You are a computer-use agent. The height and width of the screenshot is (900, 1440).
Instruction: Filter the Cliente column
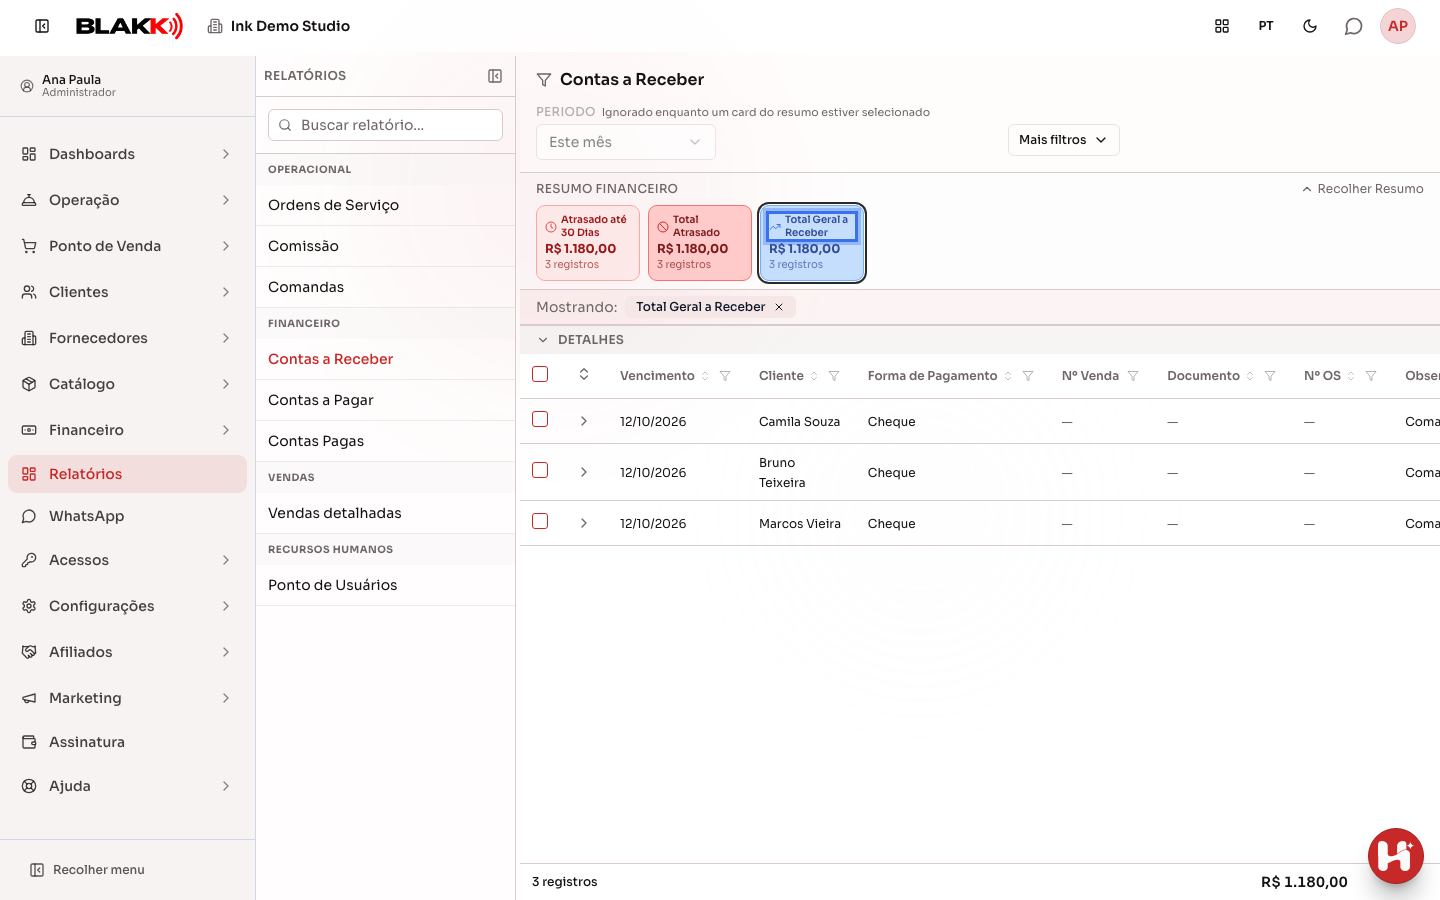[x=834, y=376]
